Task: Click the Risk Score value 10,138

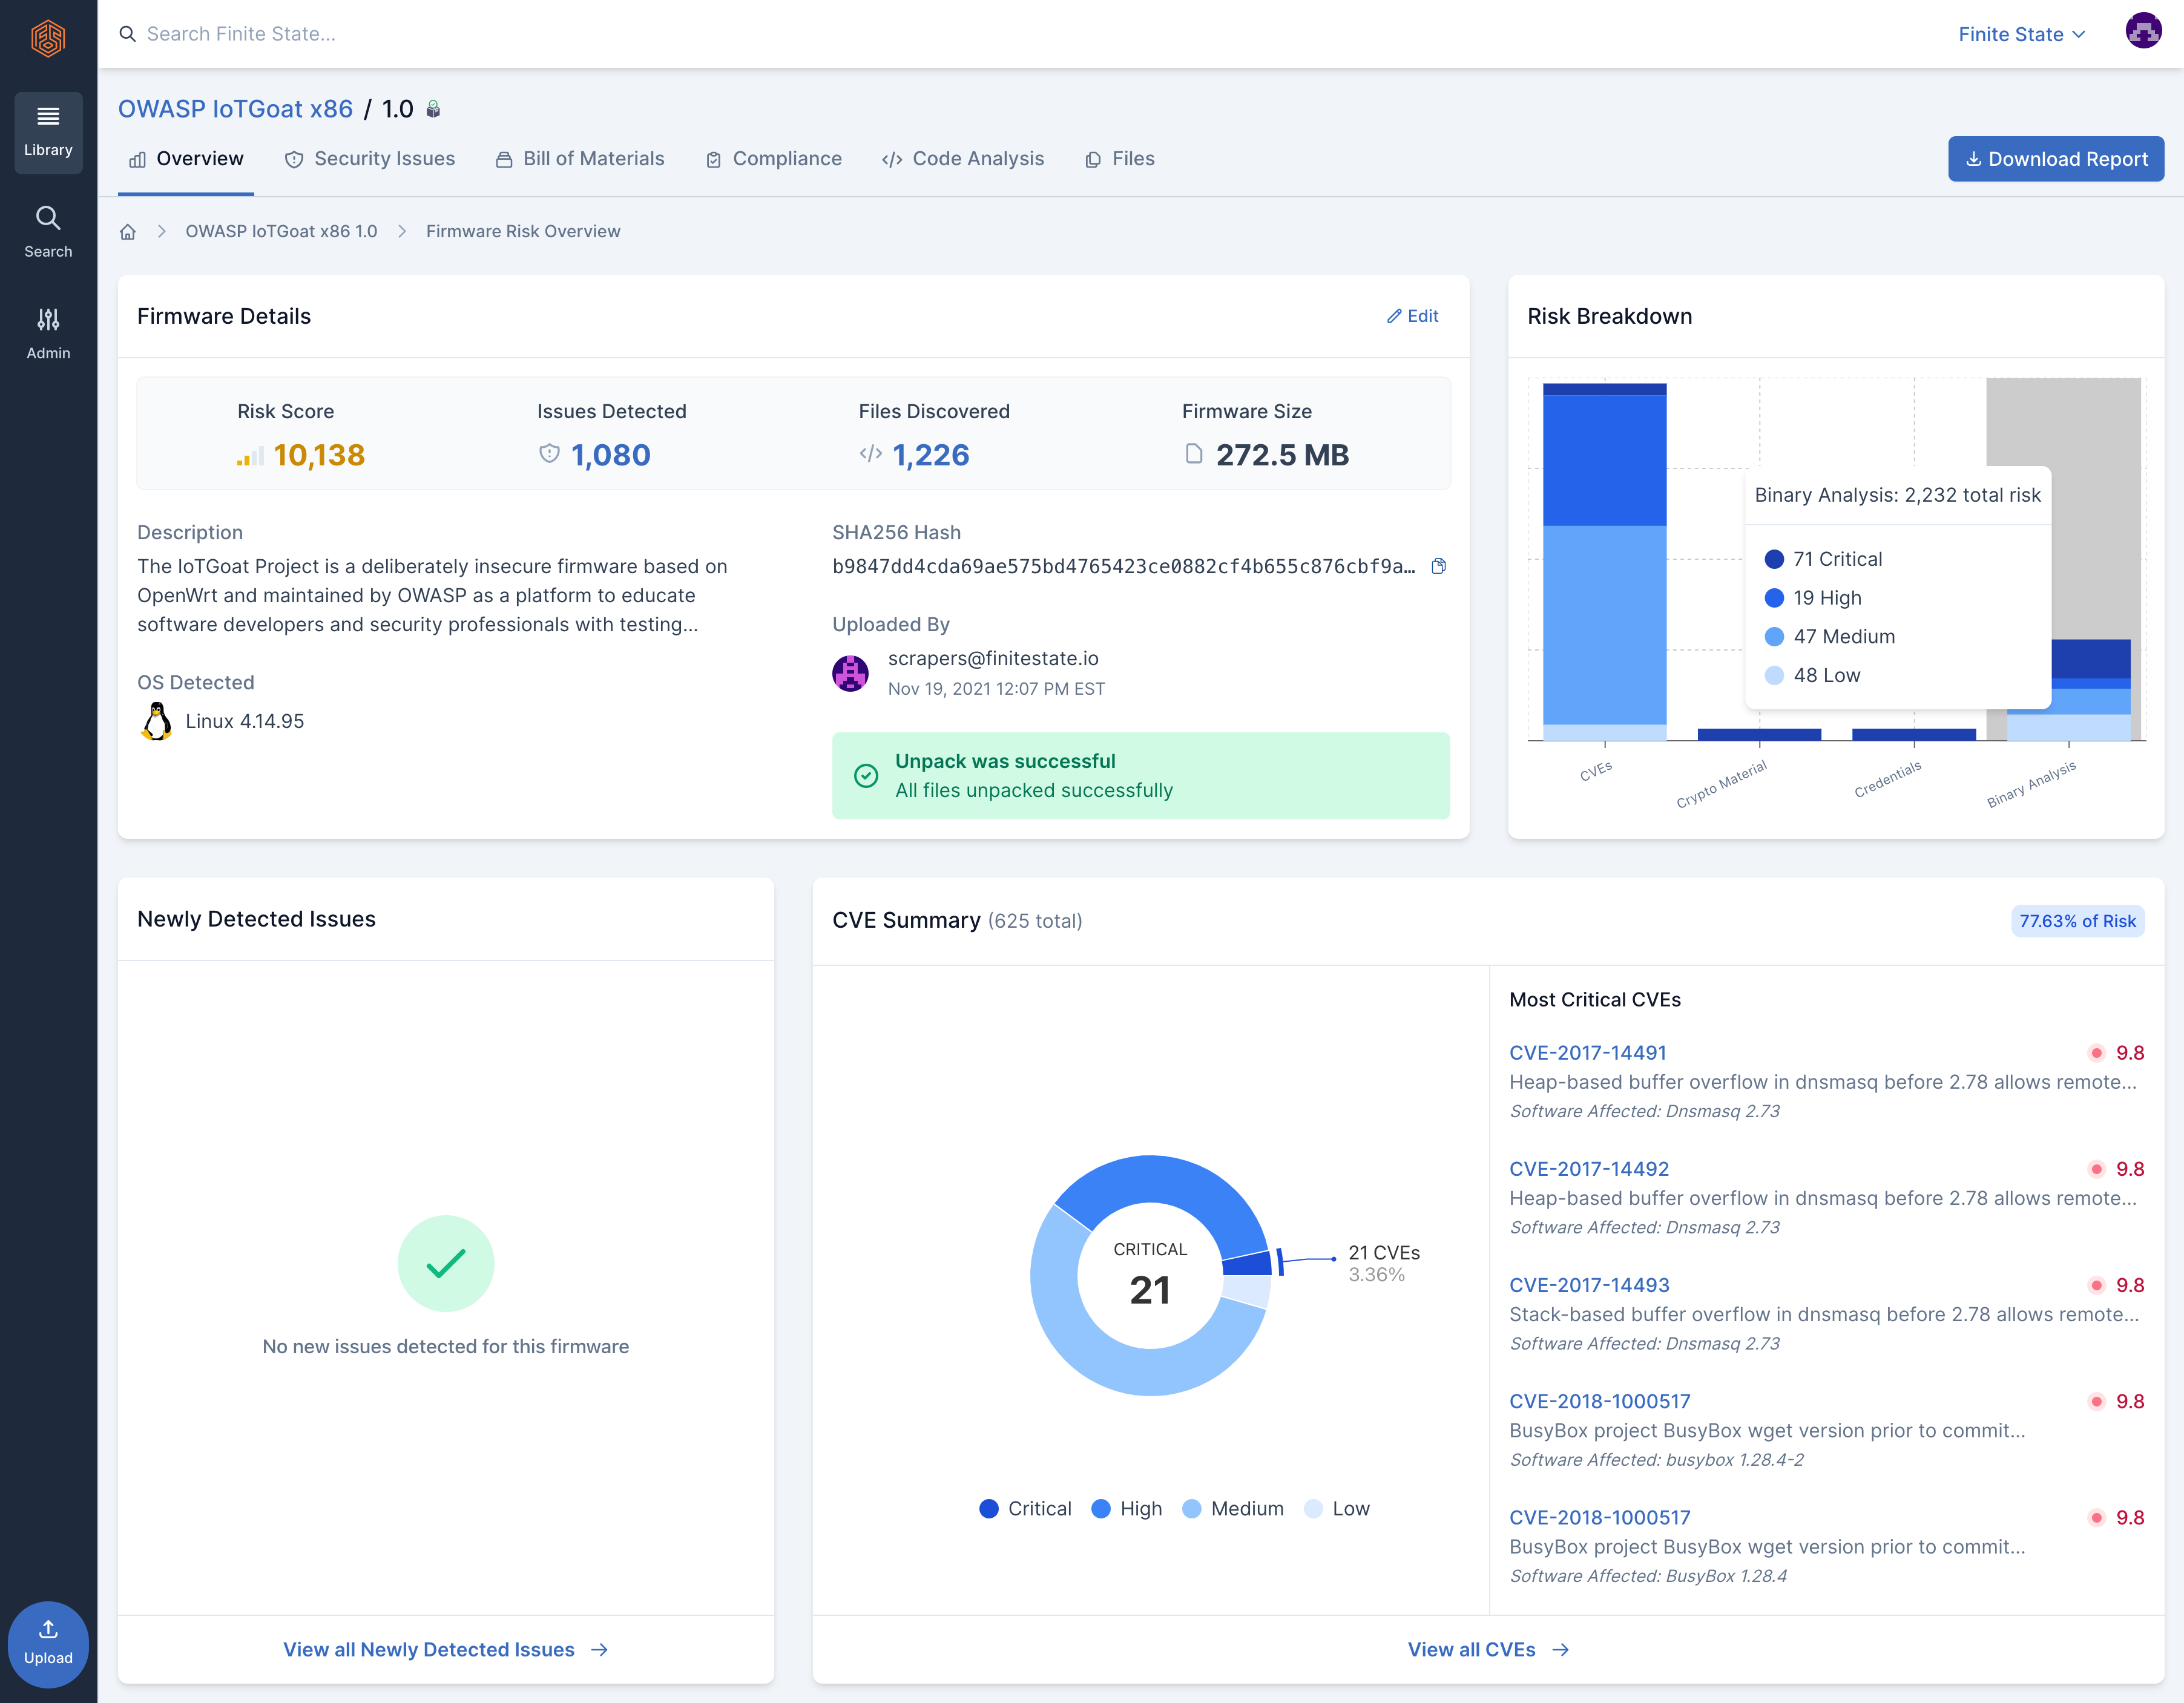Action: [x=319, y=455]
